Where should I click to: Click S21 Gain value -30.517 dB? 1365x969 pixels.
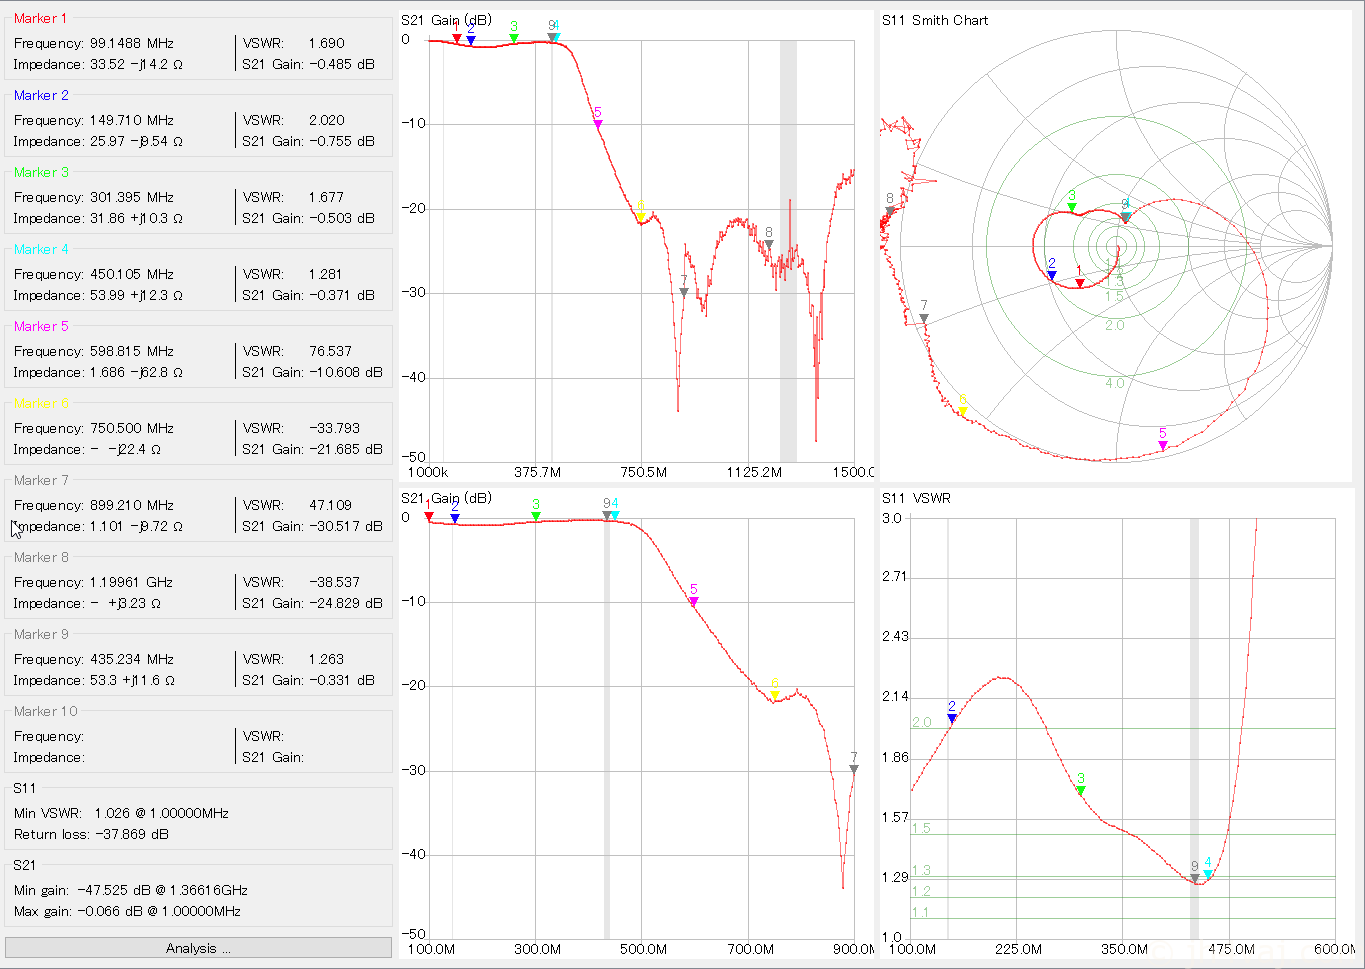click(x=345, y=526)
